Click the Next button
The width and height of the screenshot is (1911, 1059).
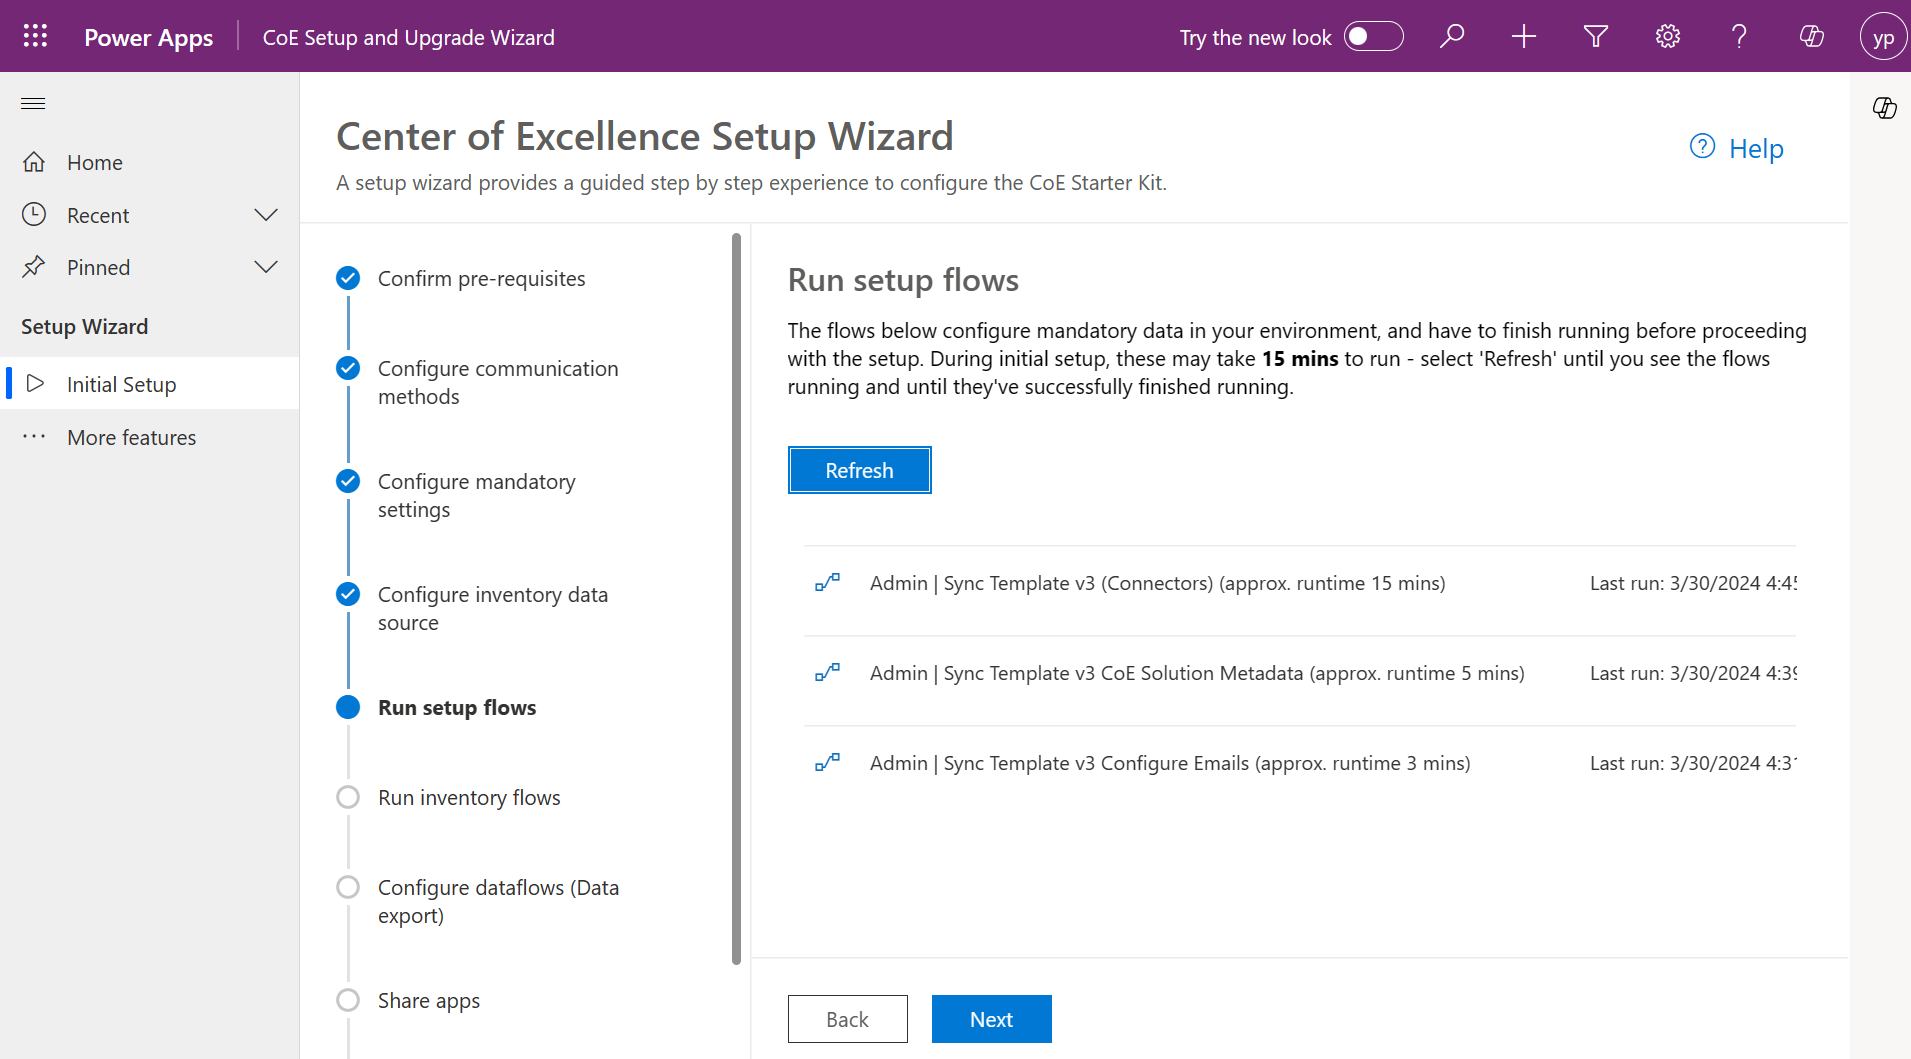coord(991,1019)
